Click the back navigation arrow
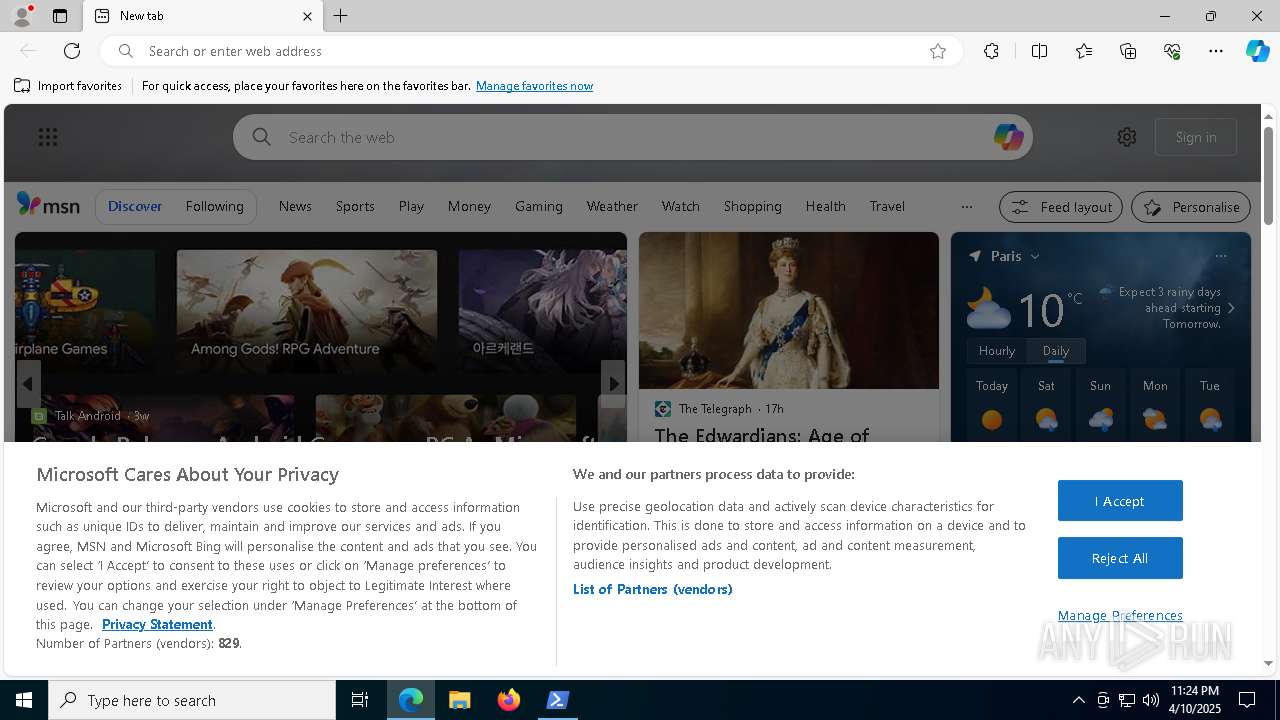The width and height of the screenshot is (1280, 720). click(28, 51)
